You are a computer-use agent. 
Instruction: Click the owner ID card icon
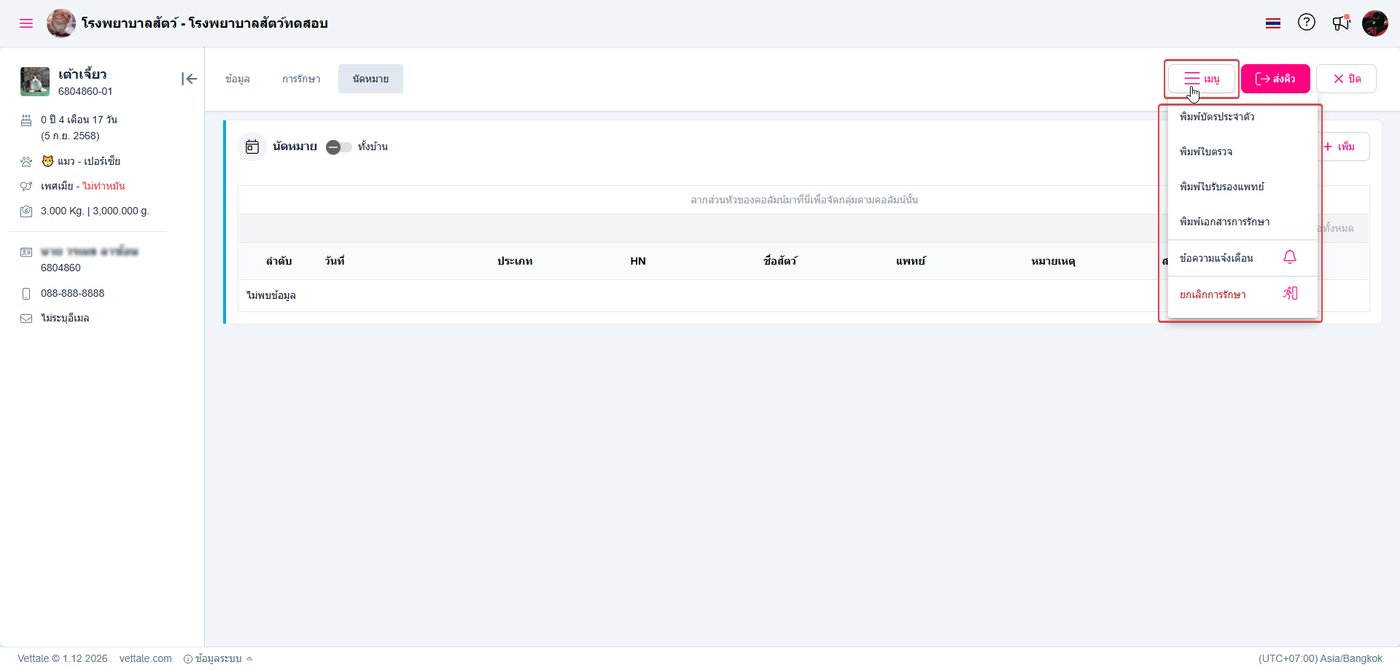(x=26, y=252)
